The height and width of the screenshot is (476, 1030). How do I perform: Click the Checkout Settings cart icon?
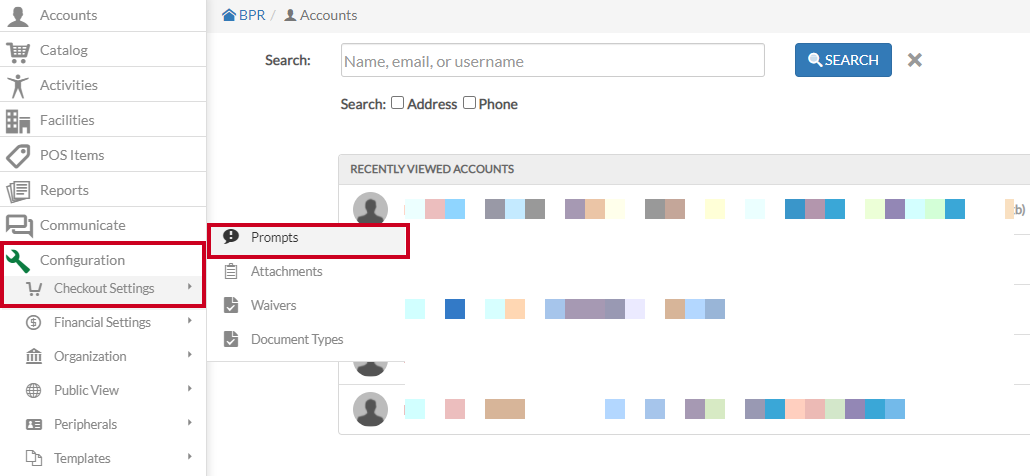coord(34,289)
